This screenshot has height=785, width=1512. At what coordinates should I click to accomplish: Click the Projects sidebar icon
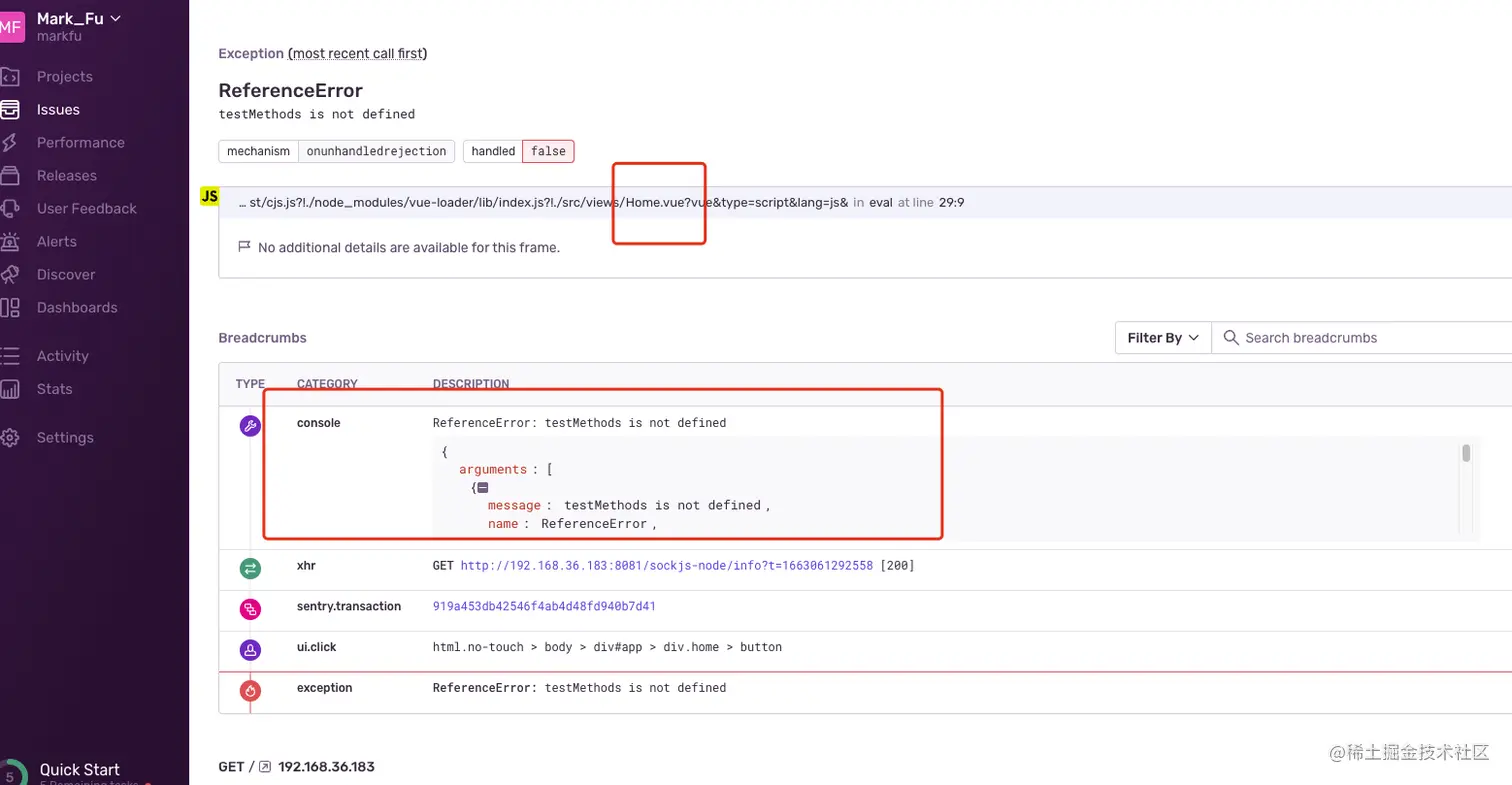[x=10, y=77]
